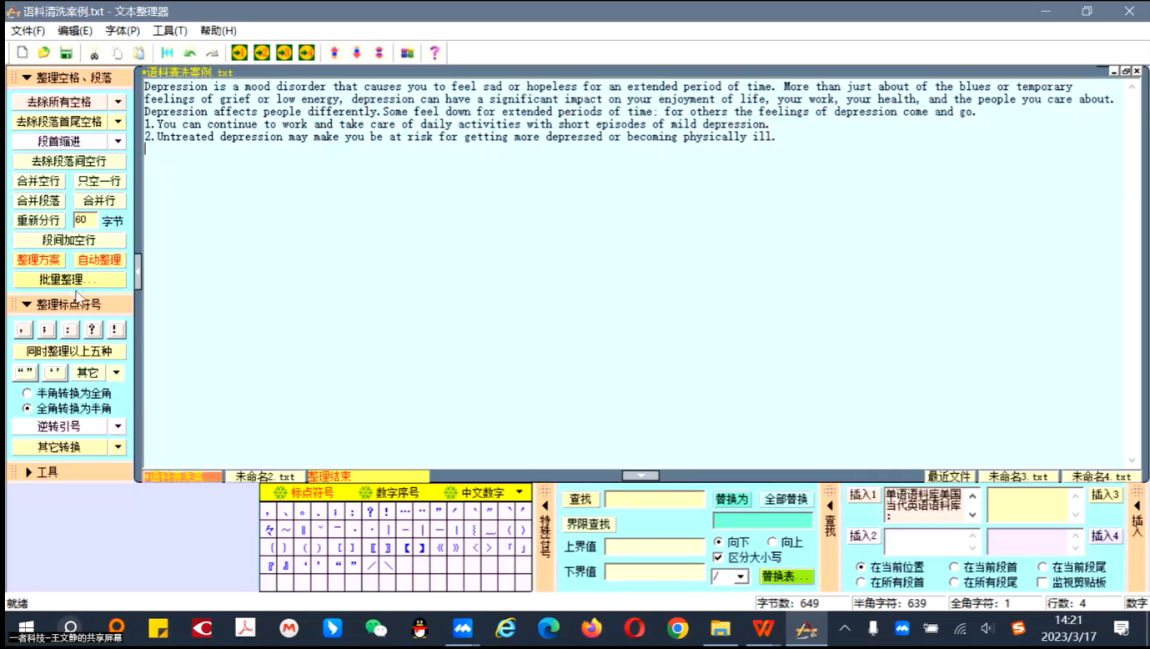Click the 批量整理 button
This screenshot has width=1150, height=649.
coord(69,280)
